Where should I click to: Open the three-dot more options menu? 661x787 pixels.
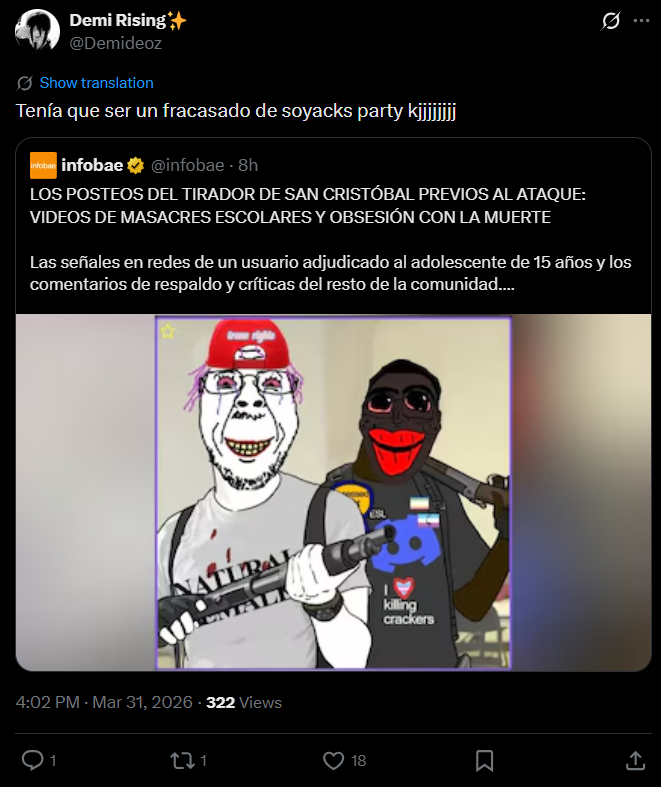tap(641, 21)
